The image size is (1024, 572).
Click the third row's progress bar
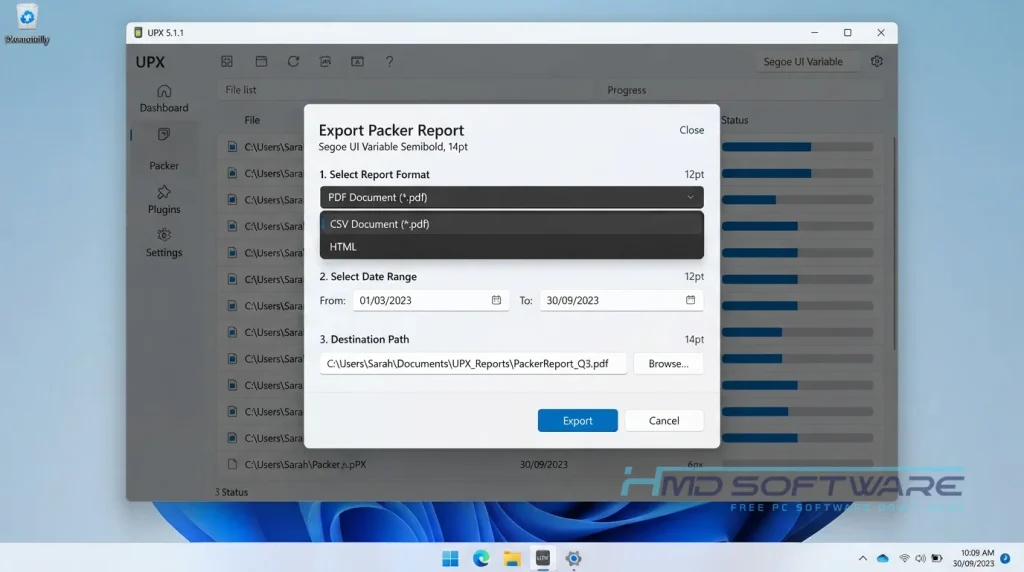click(x=797, y=200)
